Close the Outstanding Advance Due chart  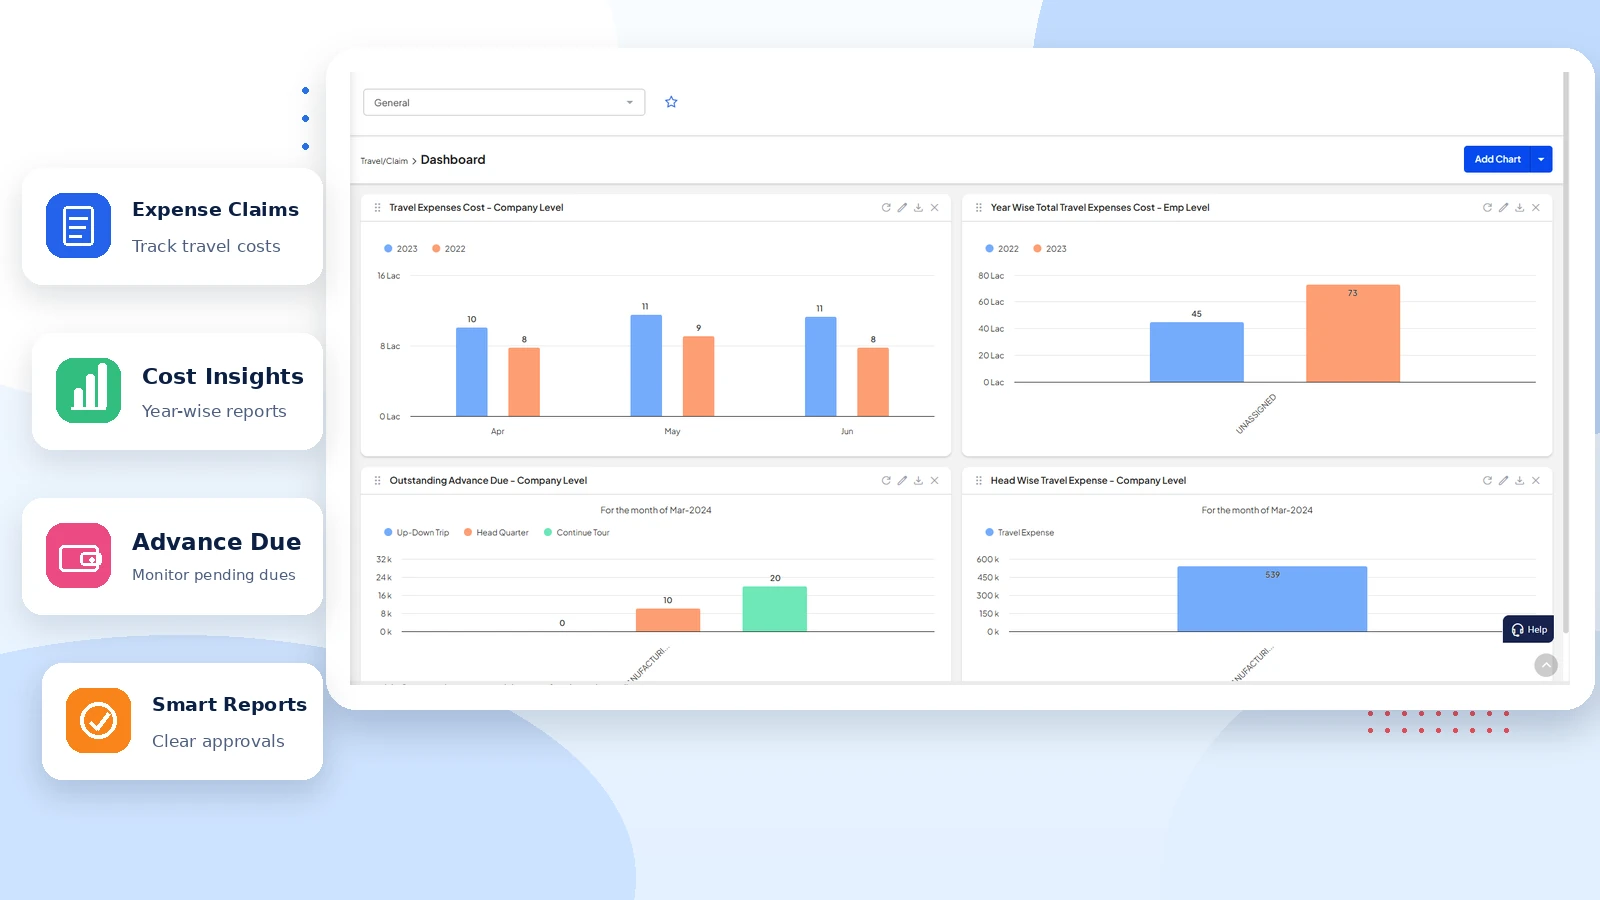click(935, 481)
